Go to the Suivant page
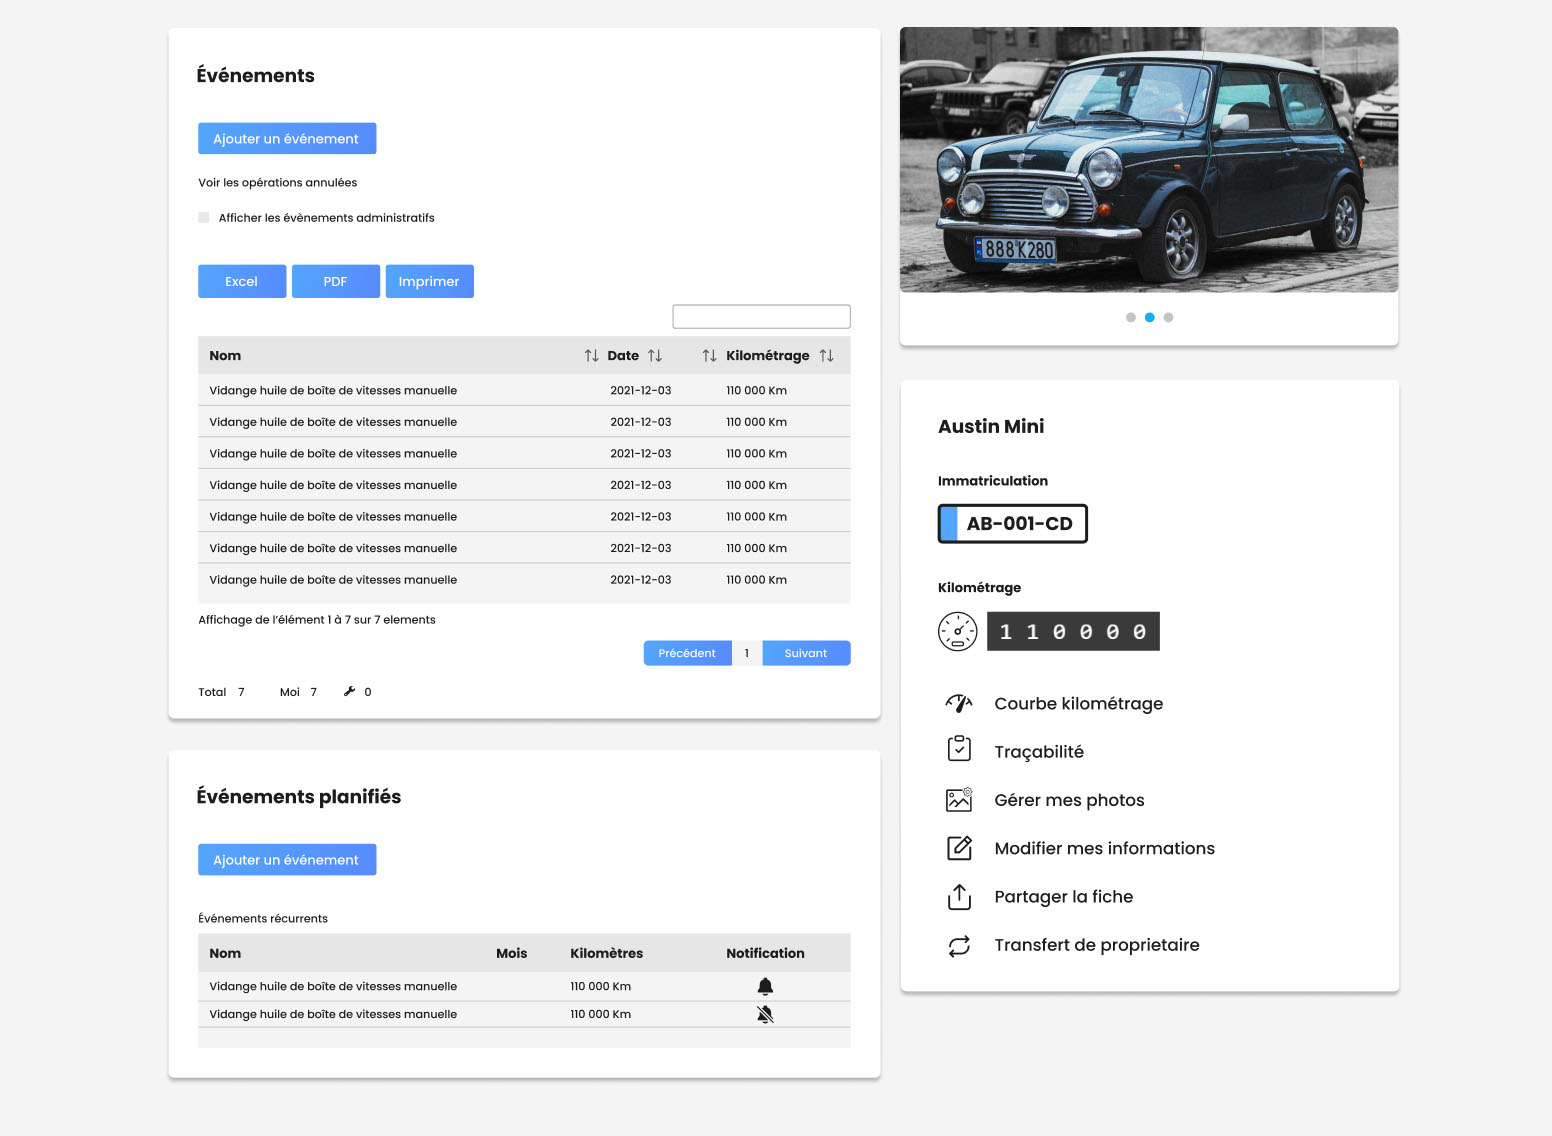The height and width of the screenshot is (1136, 1552). 805,654
